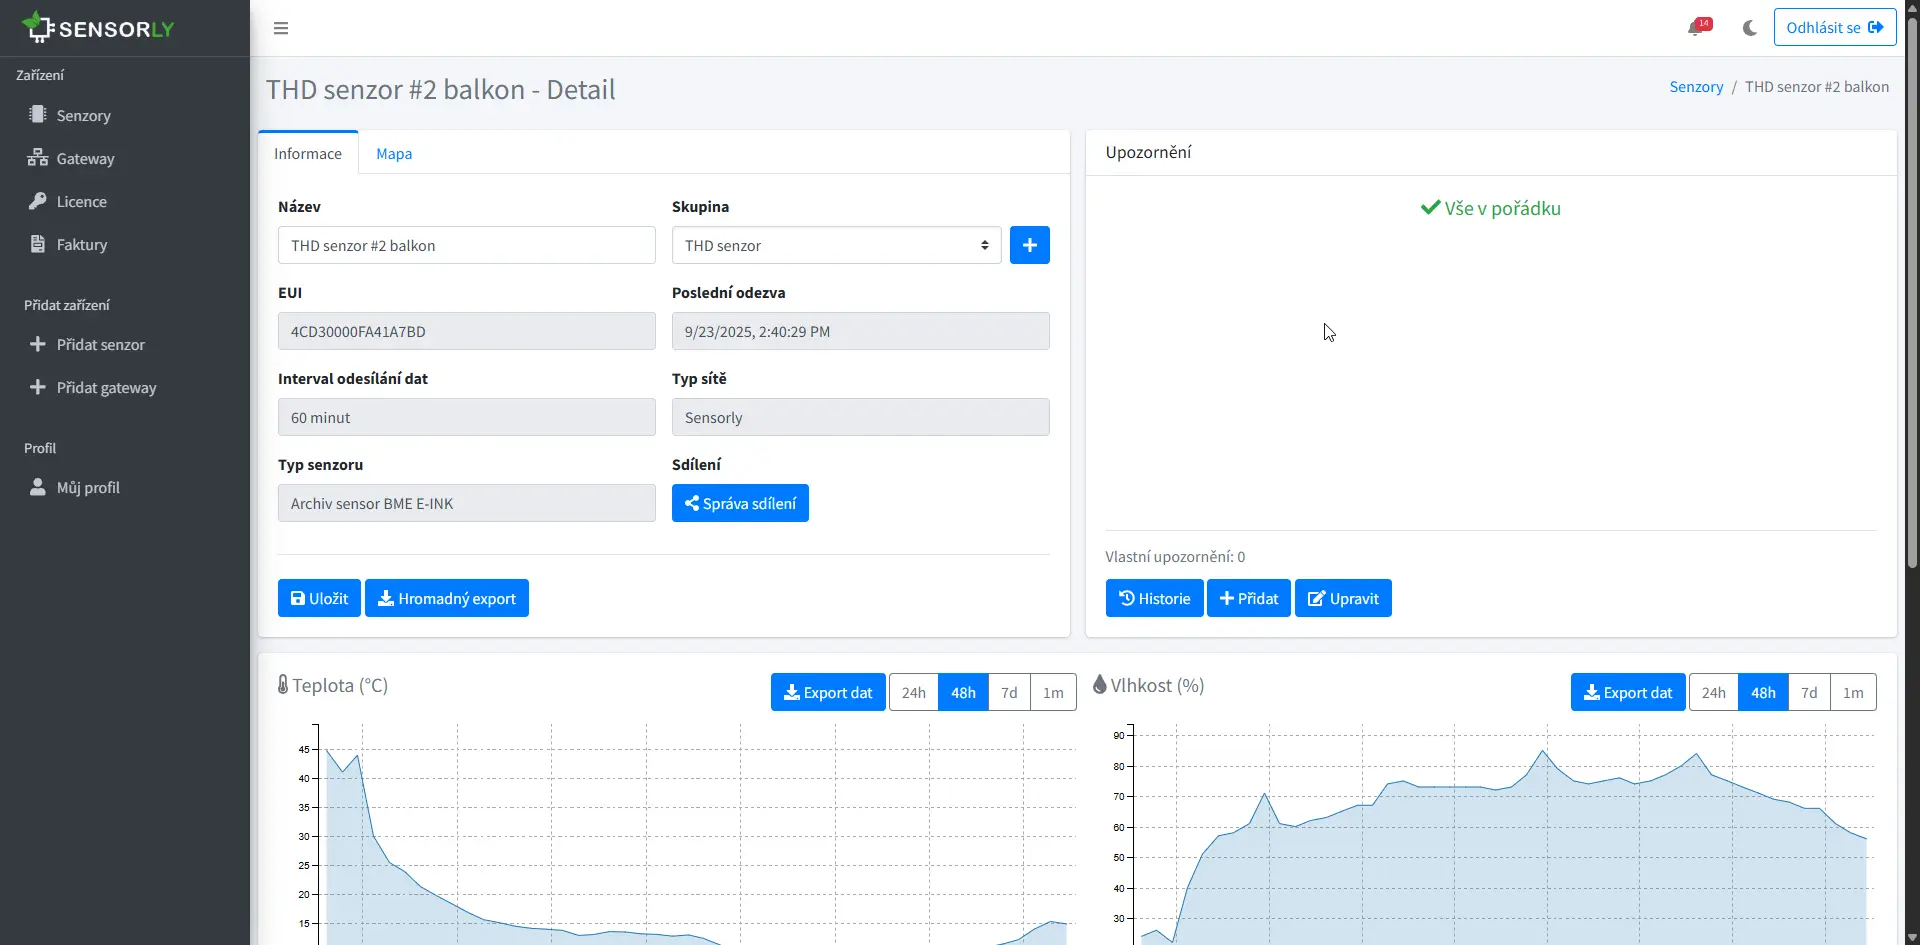
Task: Click plus icon beside Přidat senzor
Action: click(38, 344)
